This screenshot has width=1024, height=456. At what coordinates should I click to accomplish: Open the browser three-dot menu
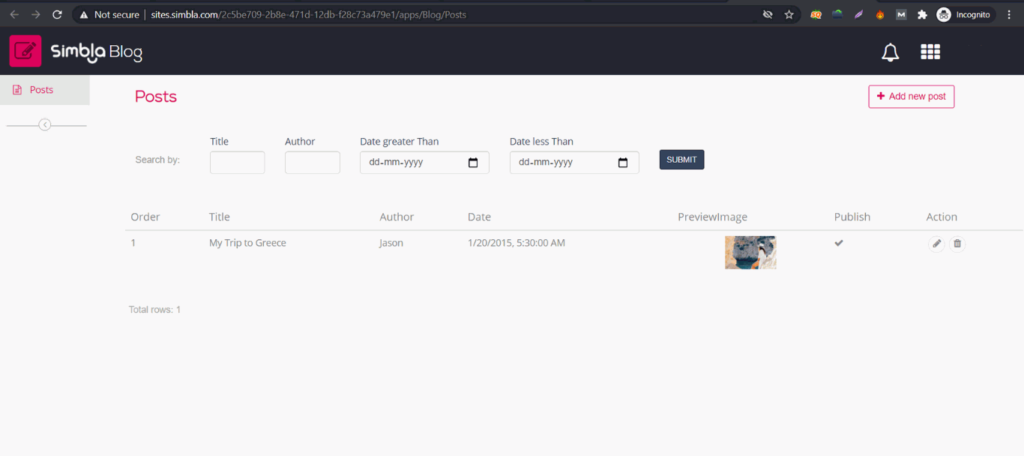click(x=1010, y=14)
